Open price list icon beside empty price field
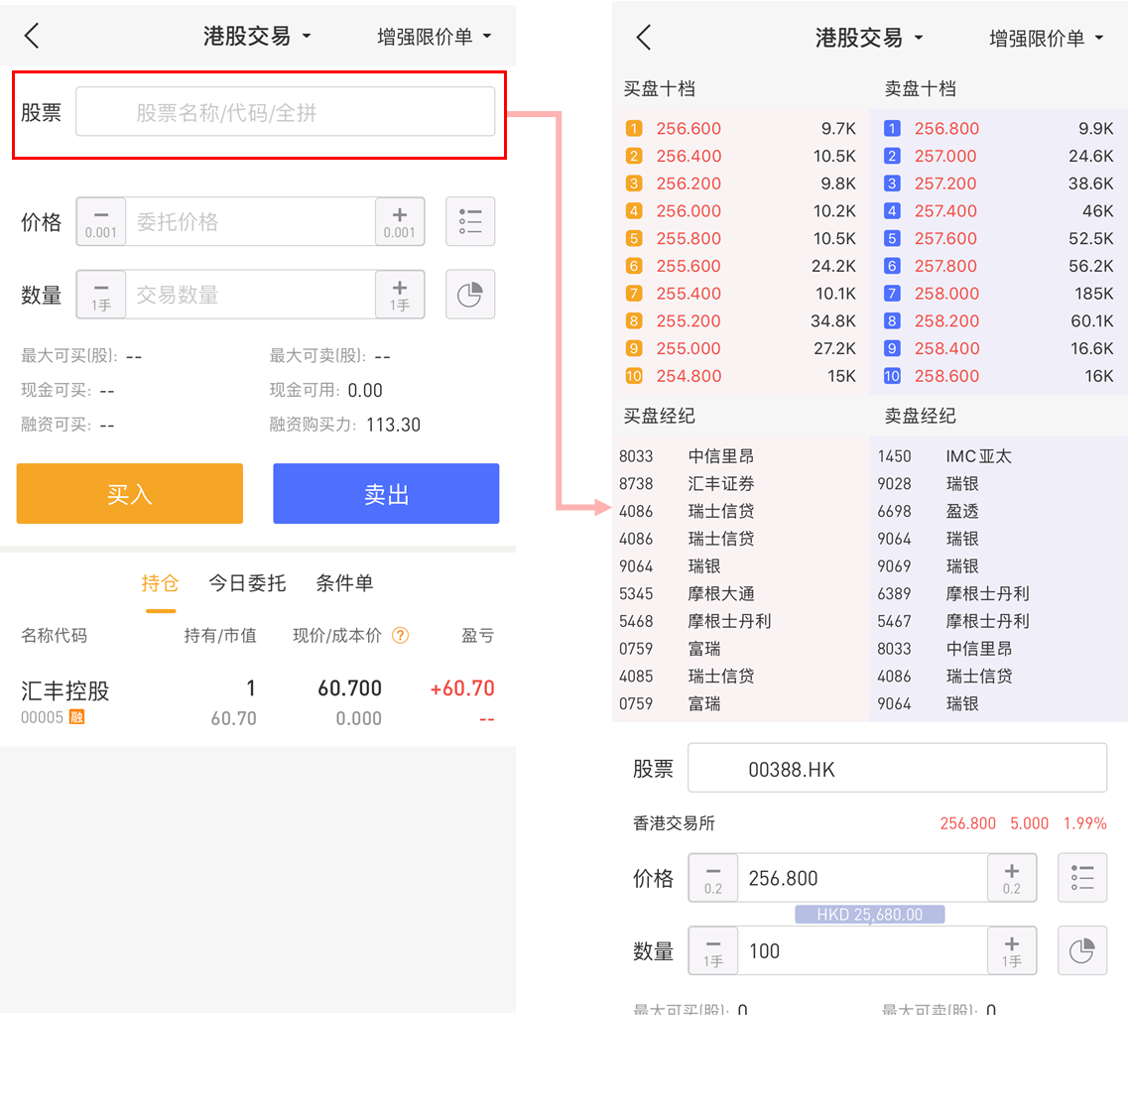The image size is (1128, 1117). pyautogui.click(x=470, y=221)
